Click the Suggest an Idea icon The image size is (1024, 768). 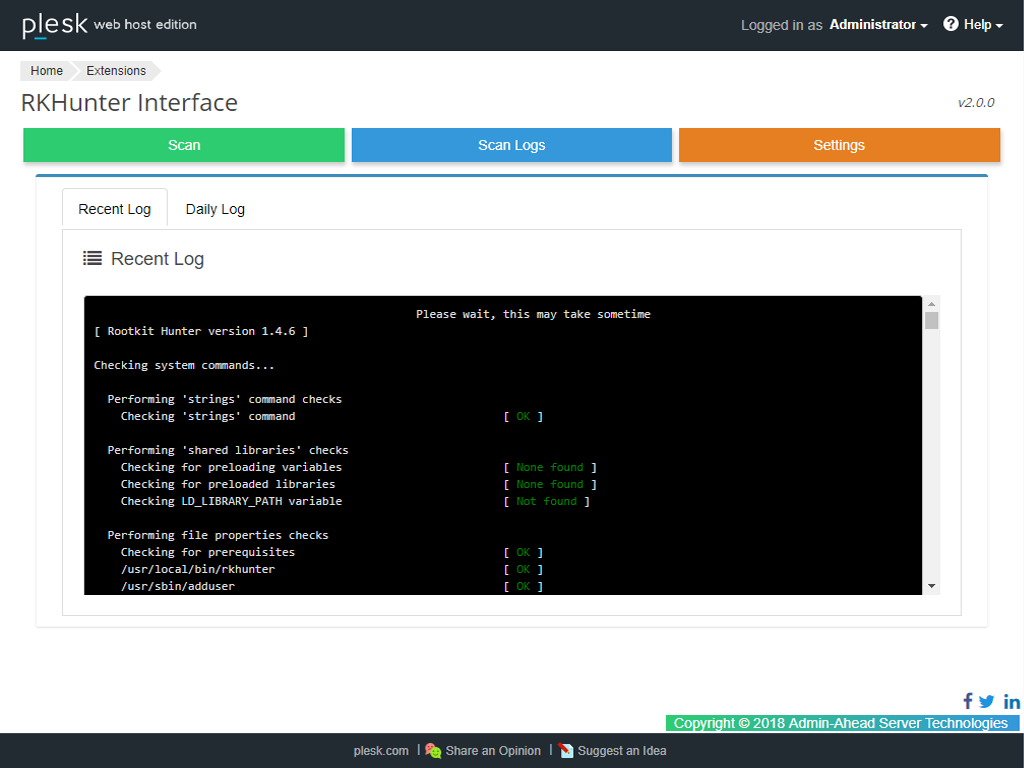click(x=566, y=750)
